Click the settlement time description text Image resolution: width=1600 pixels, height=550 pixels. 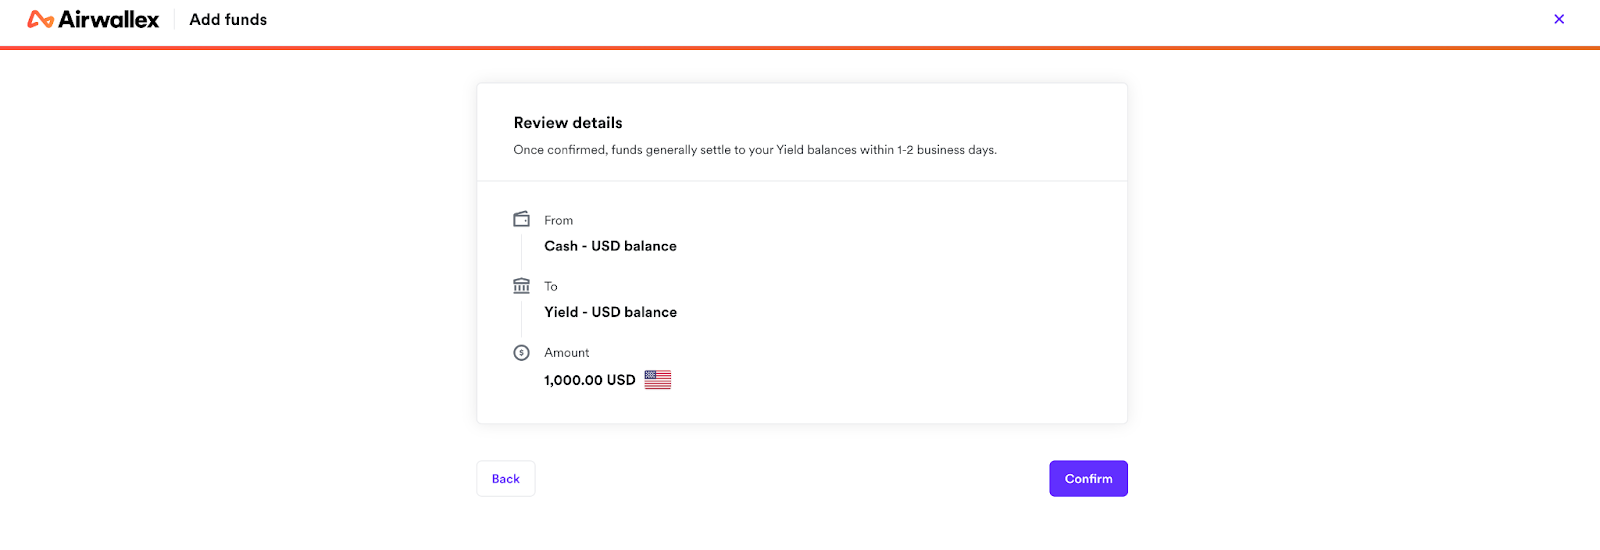pos(755,150)
